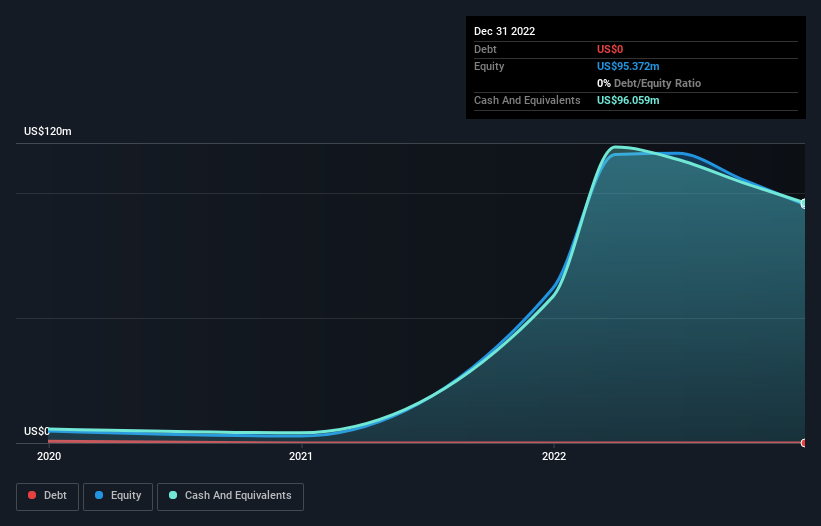Click the US$0 y-axis label

point(37,431)
